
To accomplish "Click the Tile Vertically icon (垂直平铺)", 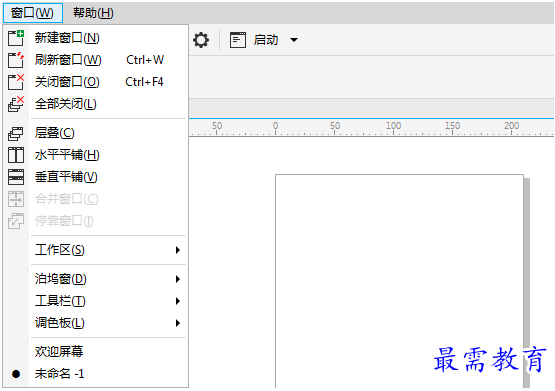I will 16,177.
